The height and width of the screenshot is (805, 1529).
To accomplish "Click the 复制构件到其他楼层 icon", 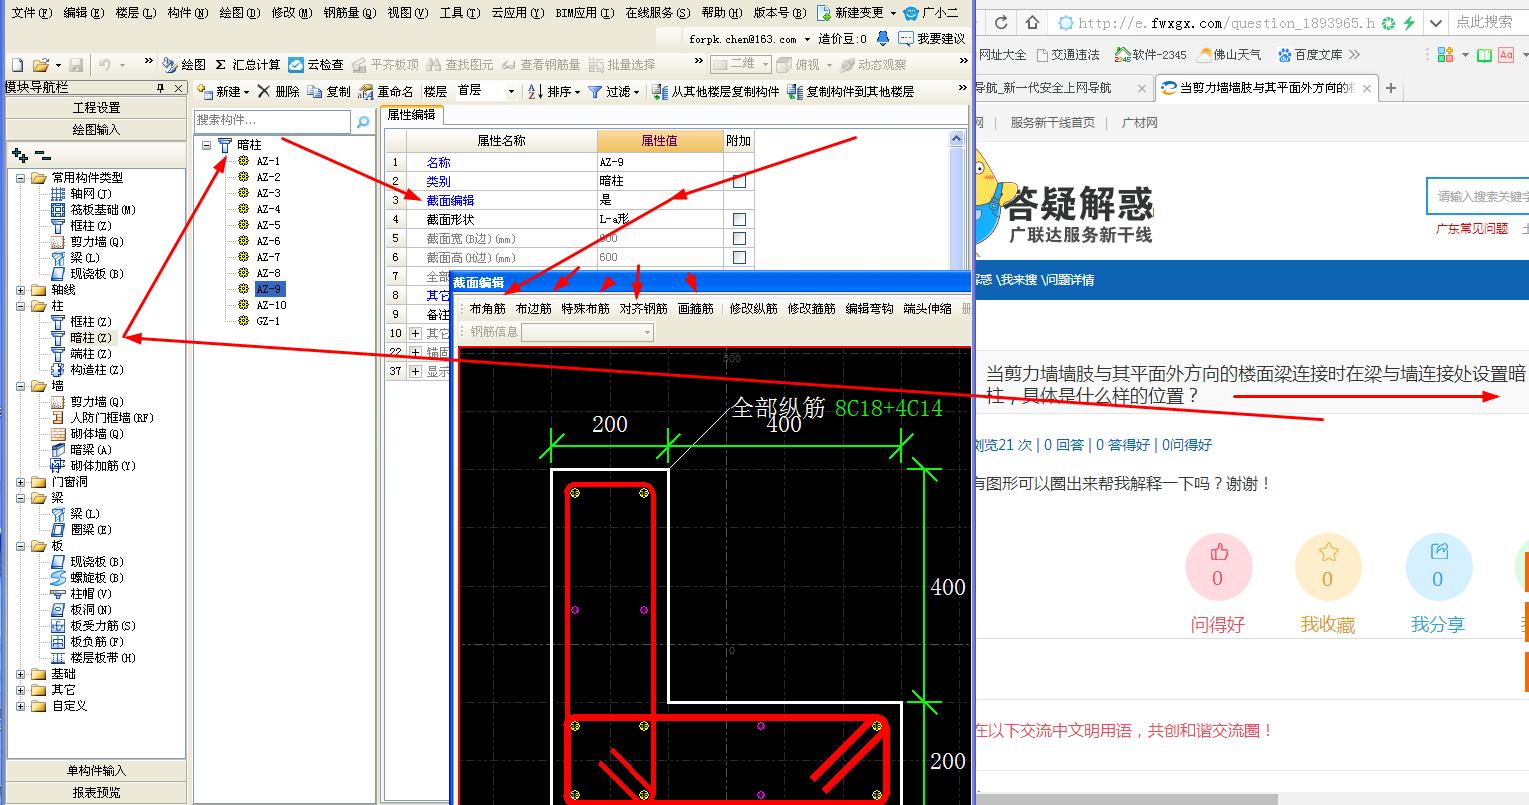I will point(795,92).
